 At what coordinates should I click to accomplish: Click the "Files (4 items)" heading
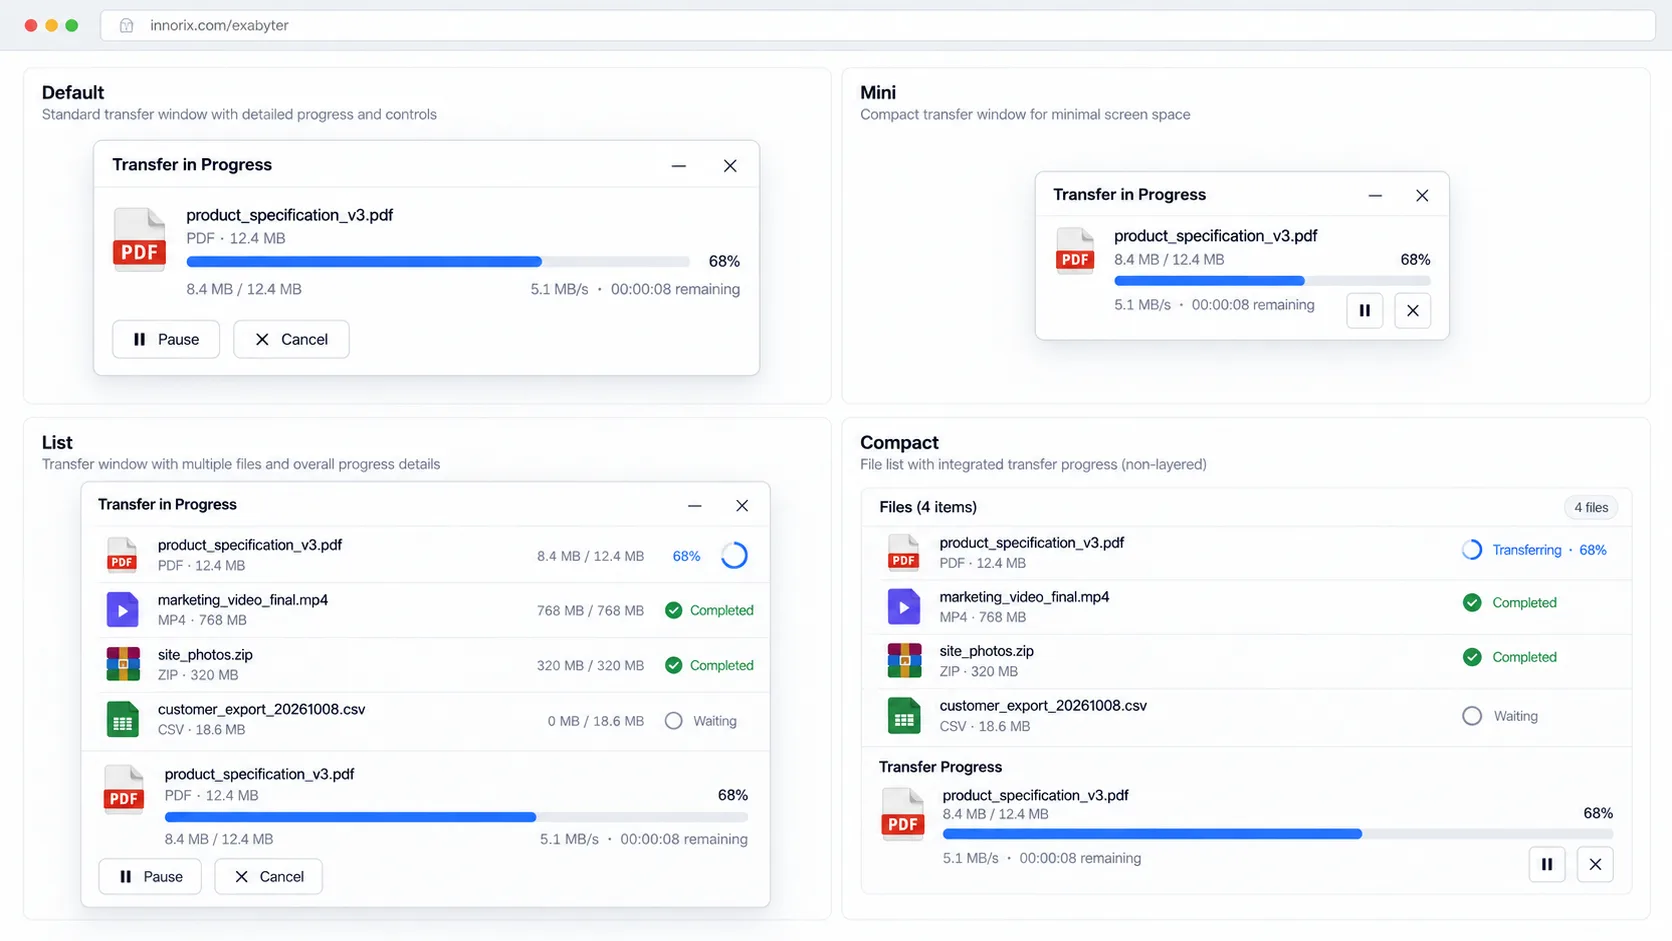(928, 507)
